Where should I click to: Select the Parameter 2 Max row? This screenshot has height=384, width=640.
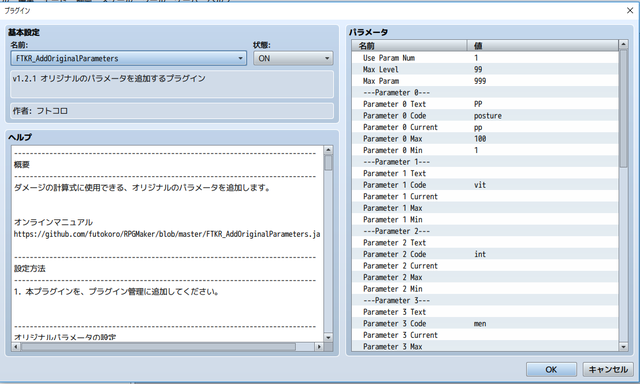485,277
